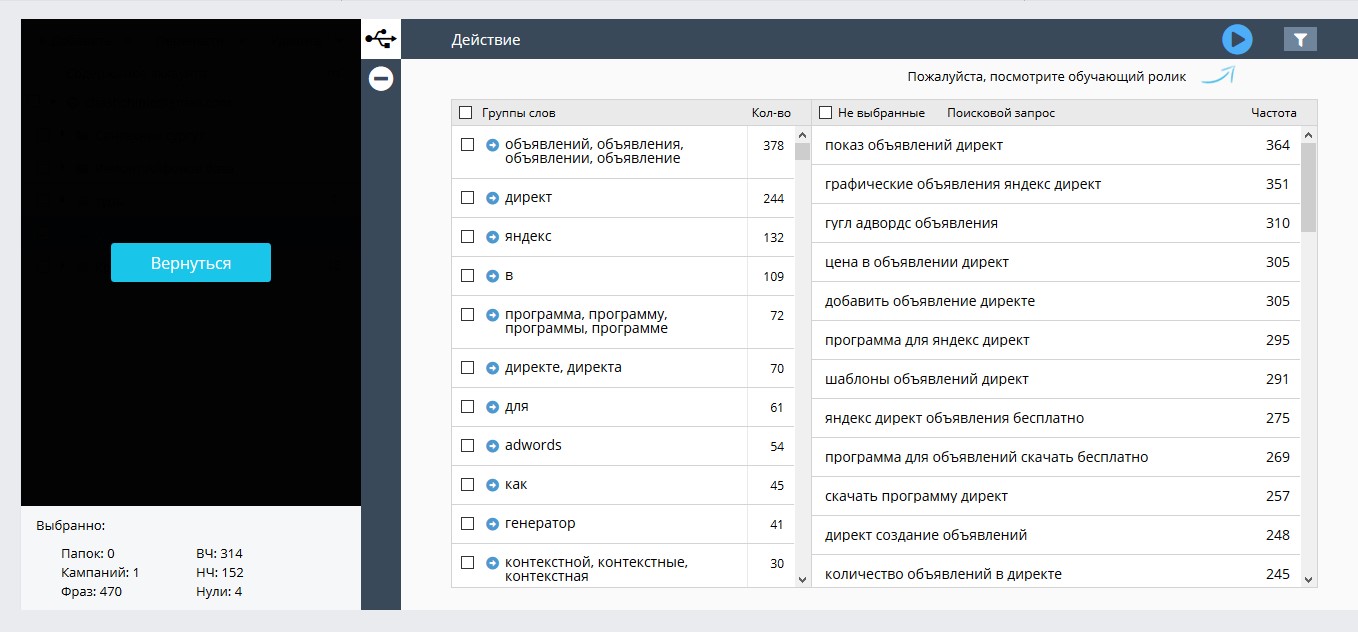Tick the Не выбранные checkbox
The height and width of the screenshot is (632, 1358).
tap(826, 113)
